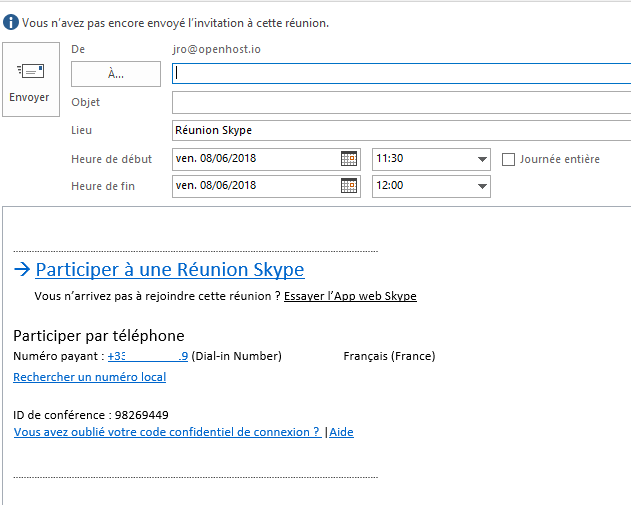Click the Heure de fin label
The image size is (642, 505).
103,186
